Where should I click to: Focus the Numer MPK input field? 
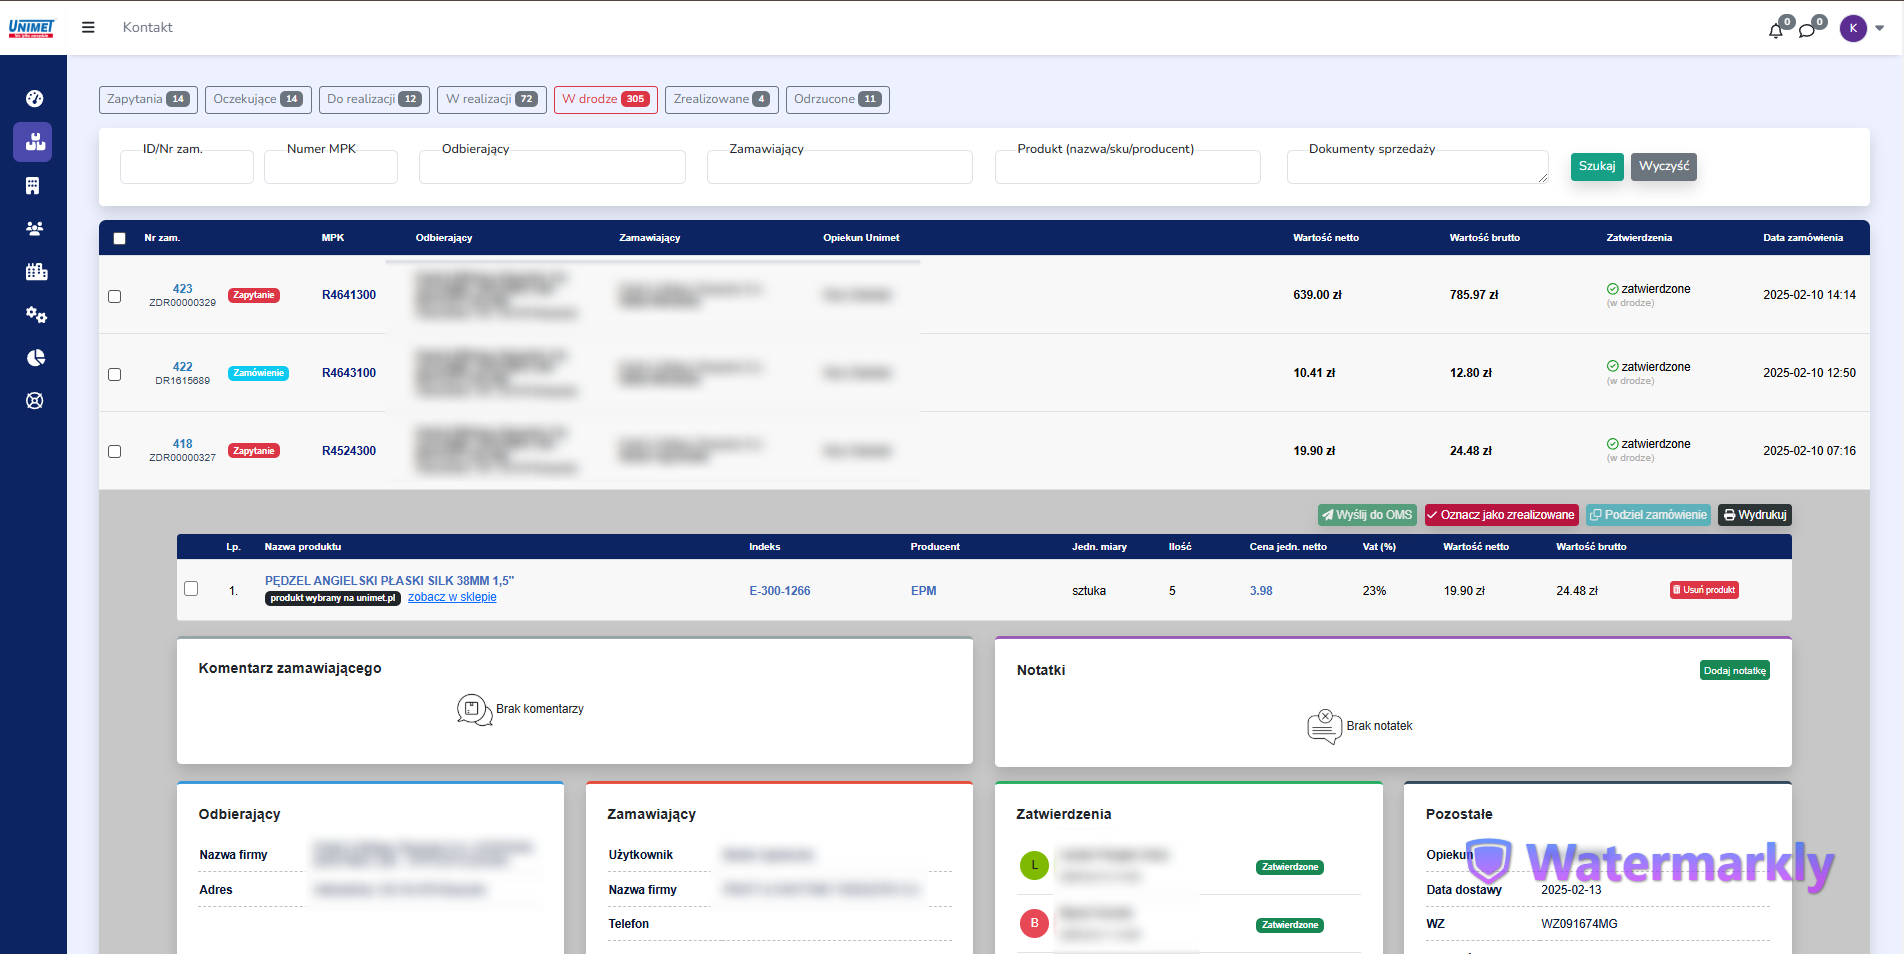click(331, 167)
